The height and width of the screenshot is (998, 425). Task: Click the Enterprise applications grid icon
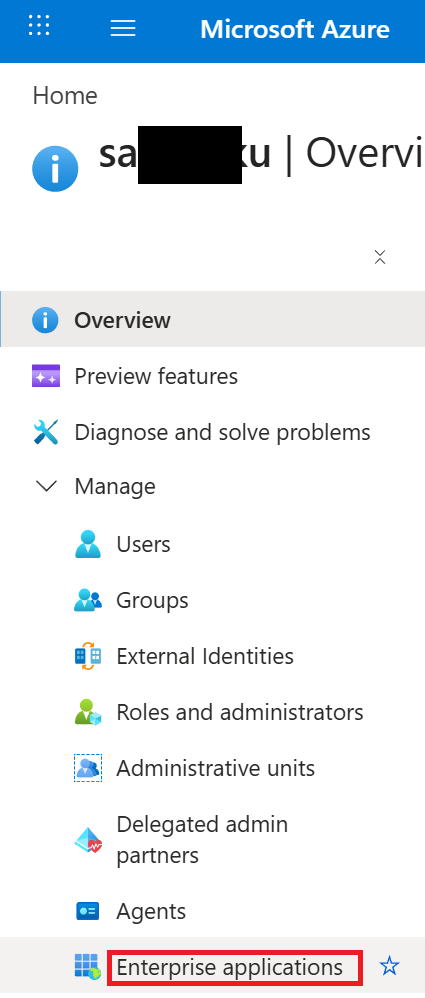88,967
